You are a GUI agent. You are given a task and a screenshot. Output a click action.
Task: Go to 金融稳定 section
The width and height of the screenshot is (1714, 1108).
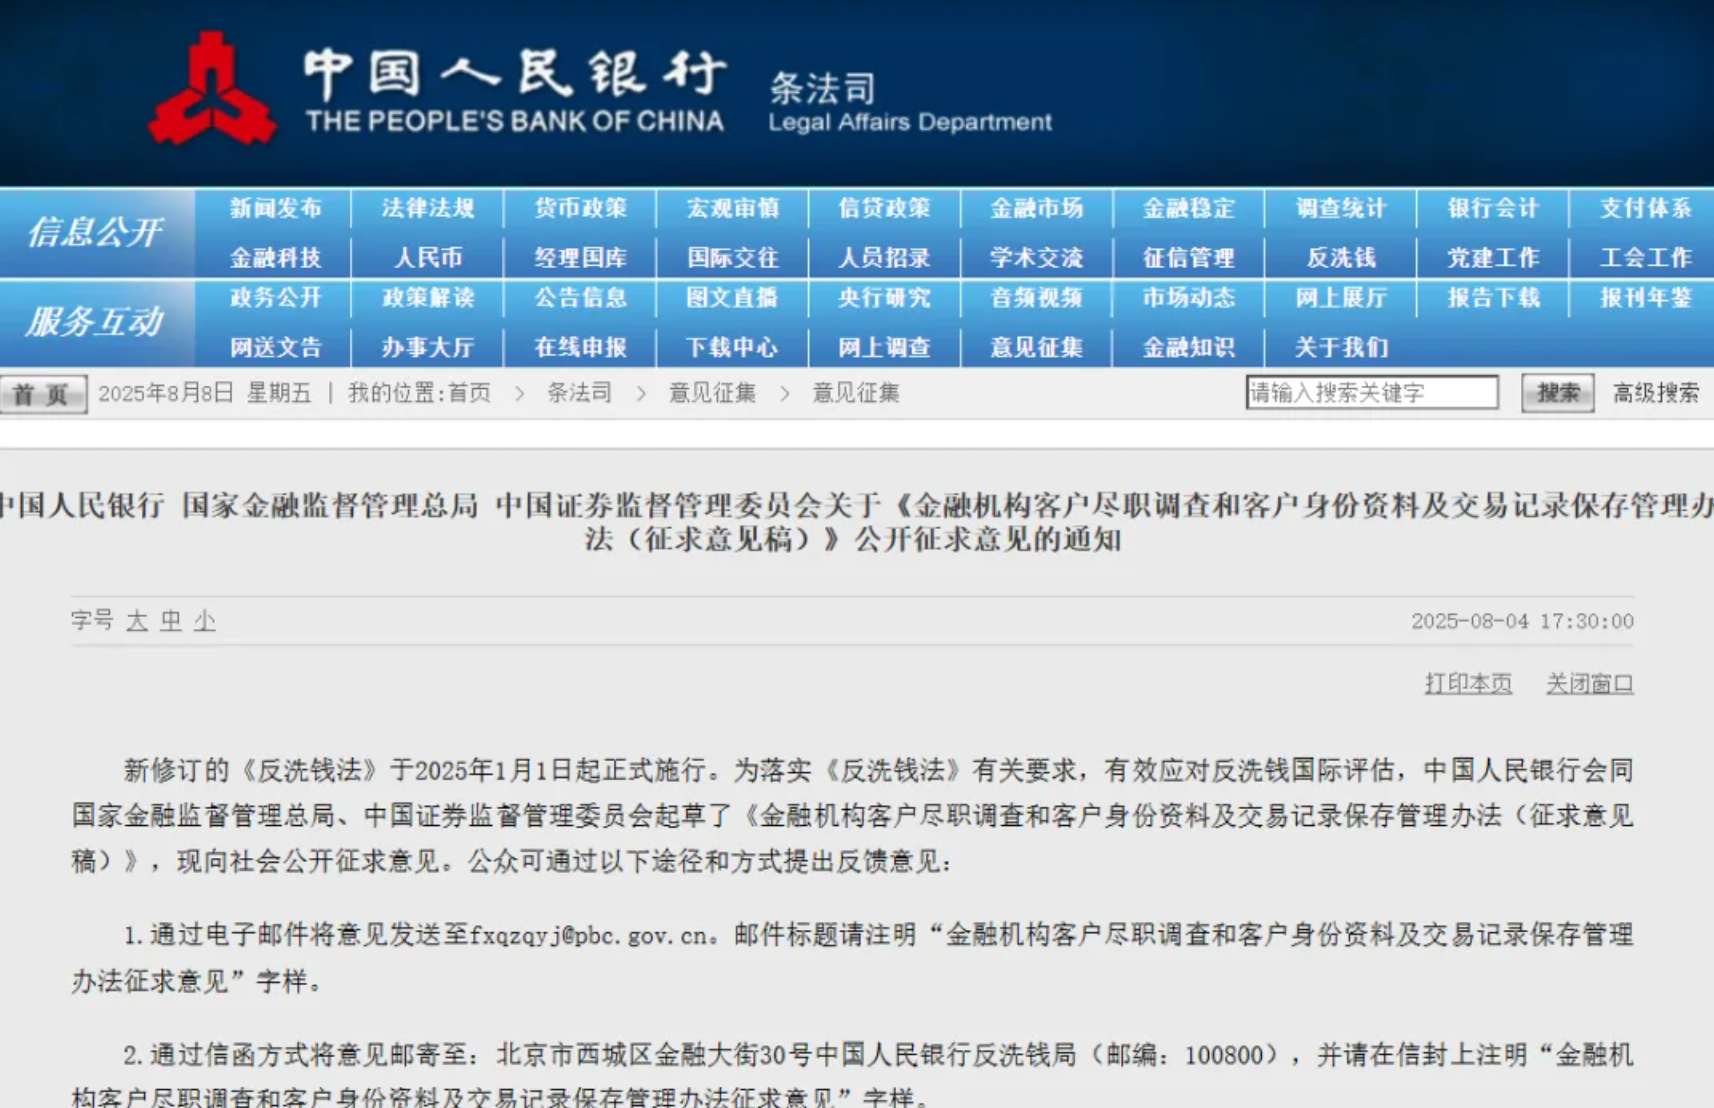pos(1189,208)
